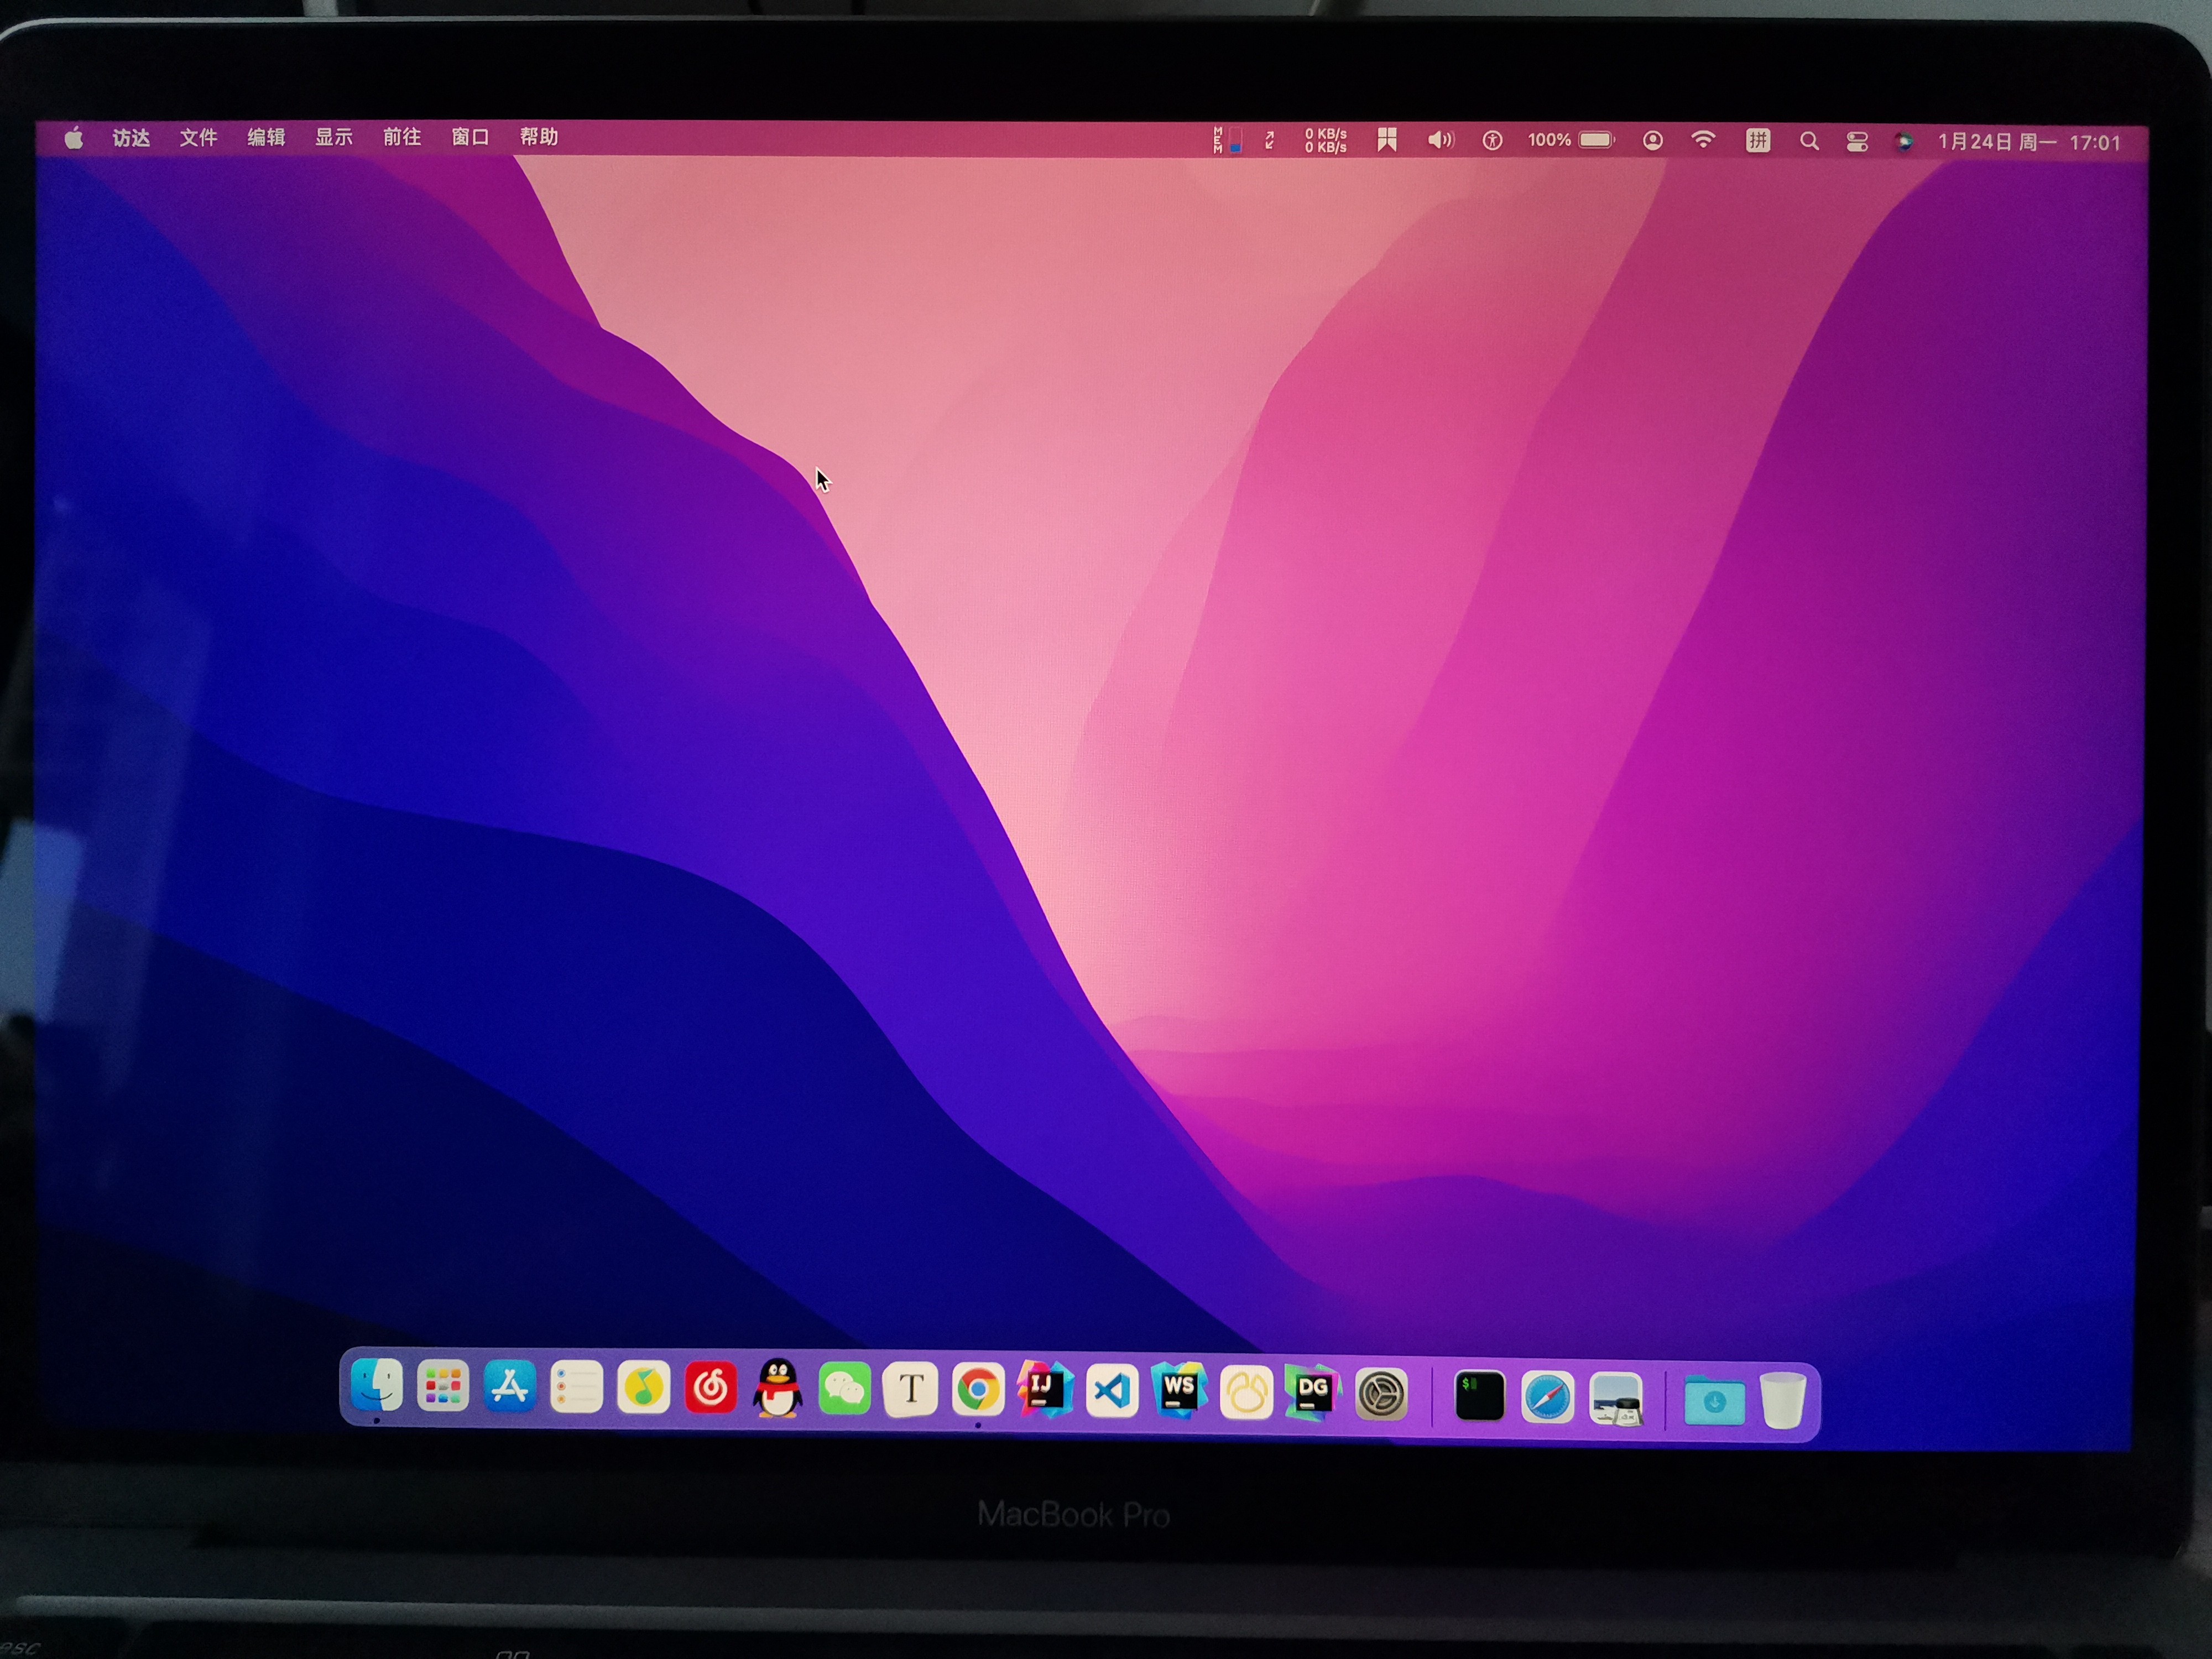Click the date and time display
The image size is (2212, 1659).
pos(2029,142)
